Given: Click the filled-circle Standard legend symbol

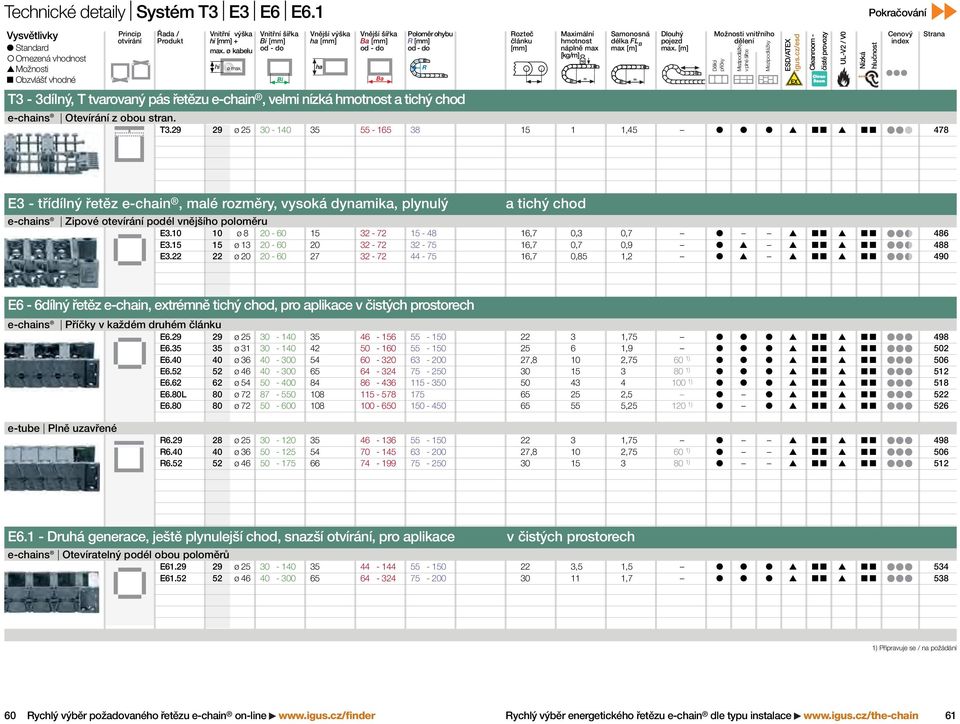Looking at the screenshot, I should [x=10, y=48].
